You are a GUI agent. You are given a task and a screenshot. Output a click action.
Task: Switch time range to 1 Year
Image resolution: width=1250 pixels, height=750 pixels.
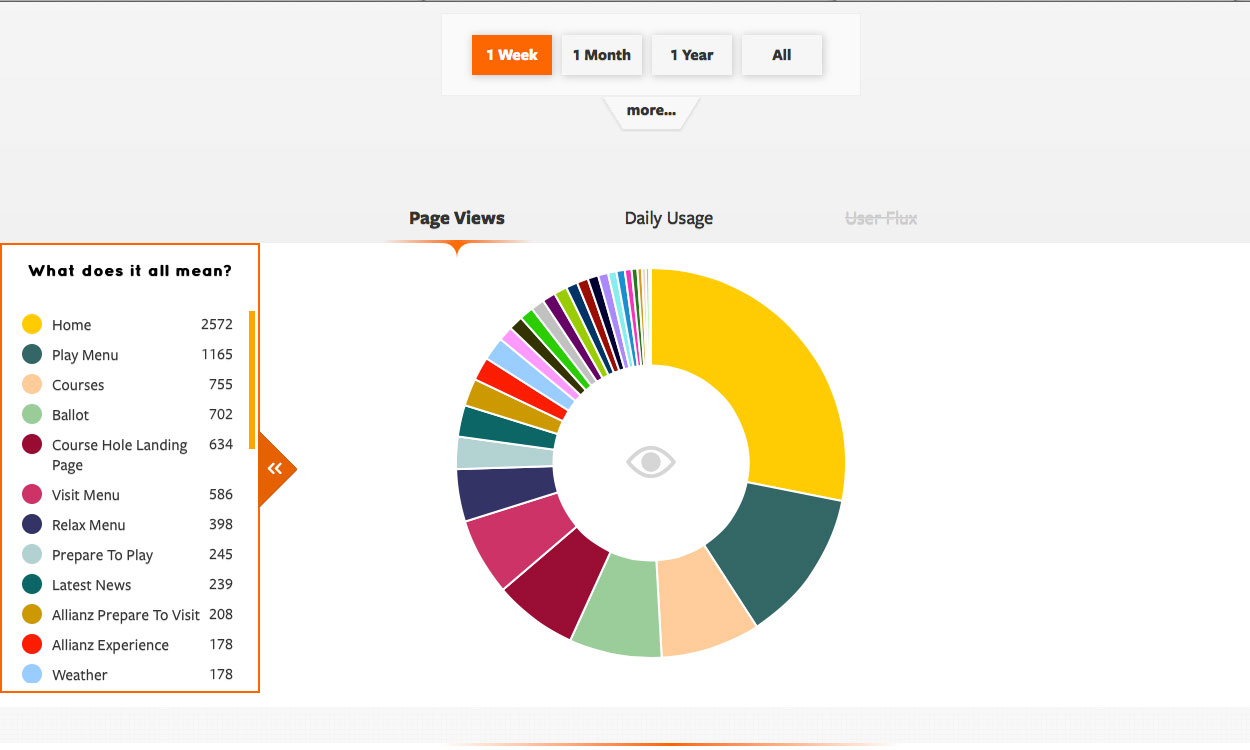click(x=692, y=55)
